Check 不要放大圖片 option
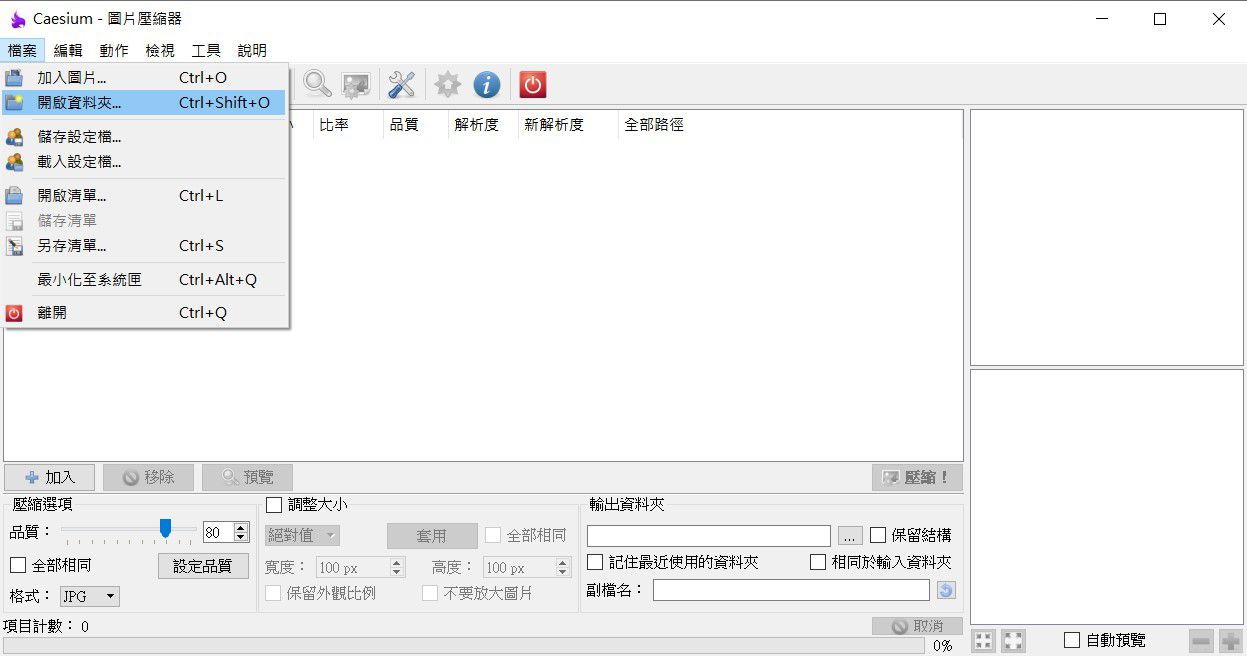Screen dimensions: 1247x656 pos(430,593)
